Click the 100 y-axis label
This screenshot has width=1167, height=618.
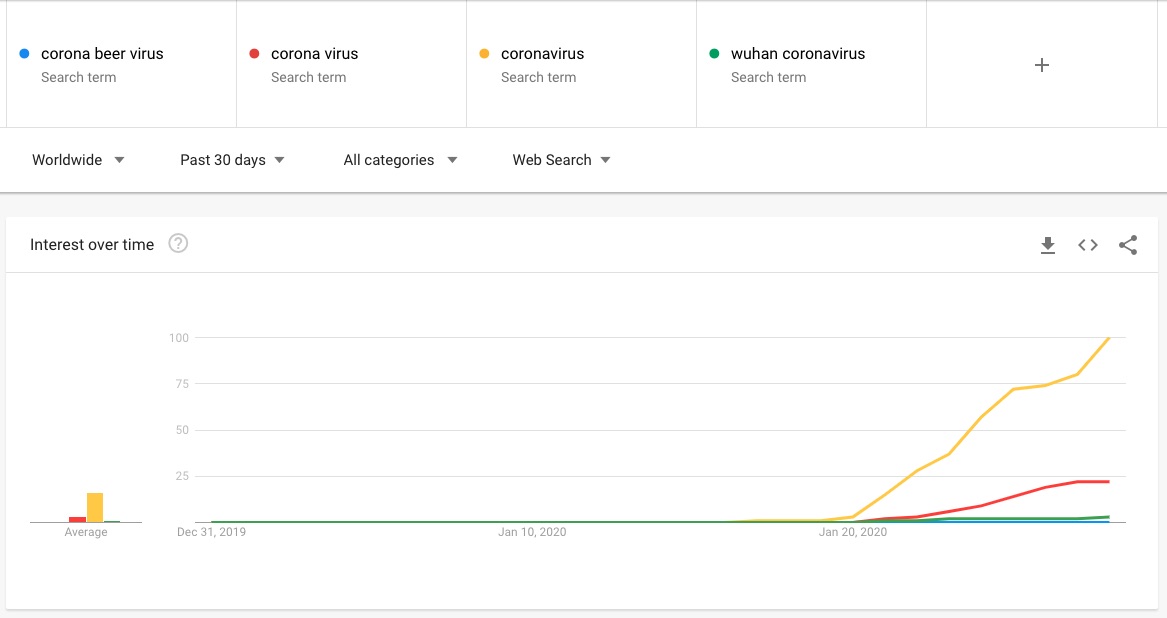click(x=179, y=337)
